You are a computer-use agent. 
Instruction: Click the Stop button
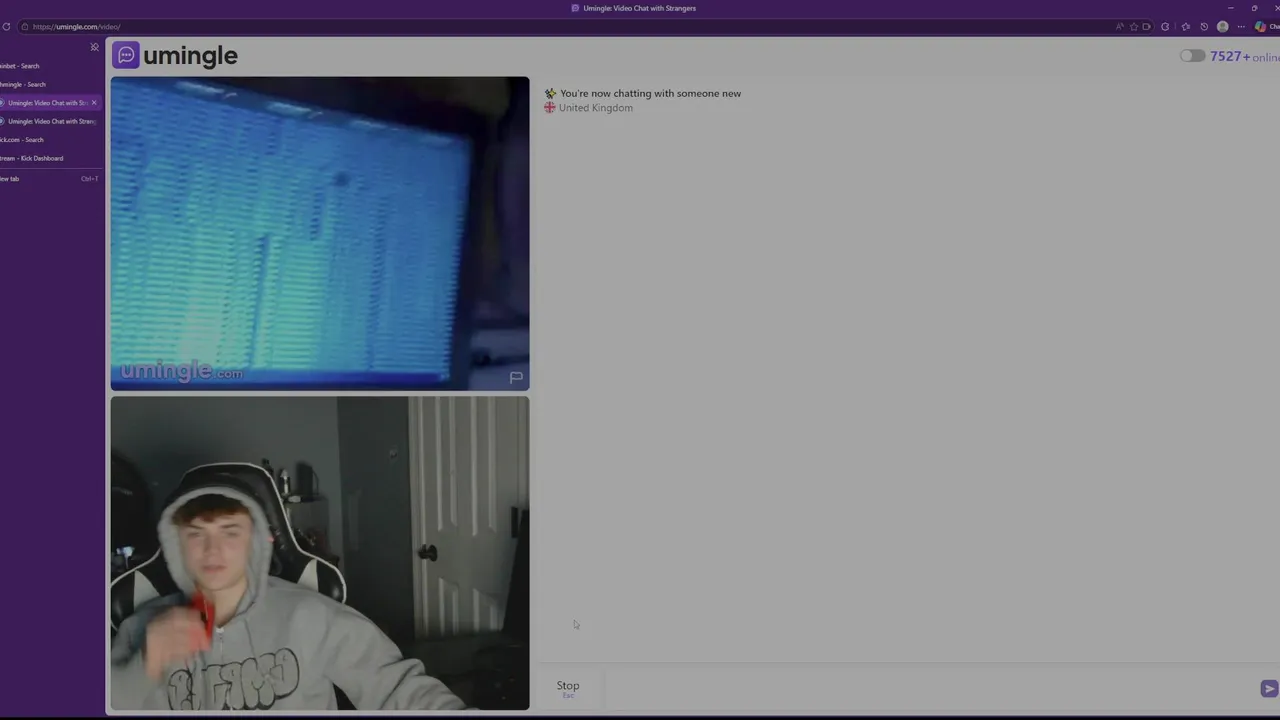pyautogui.click(x=568, y=687)
